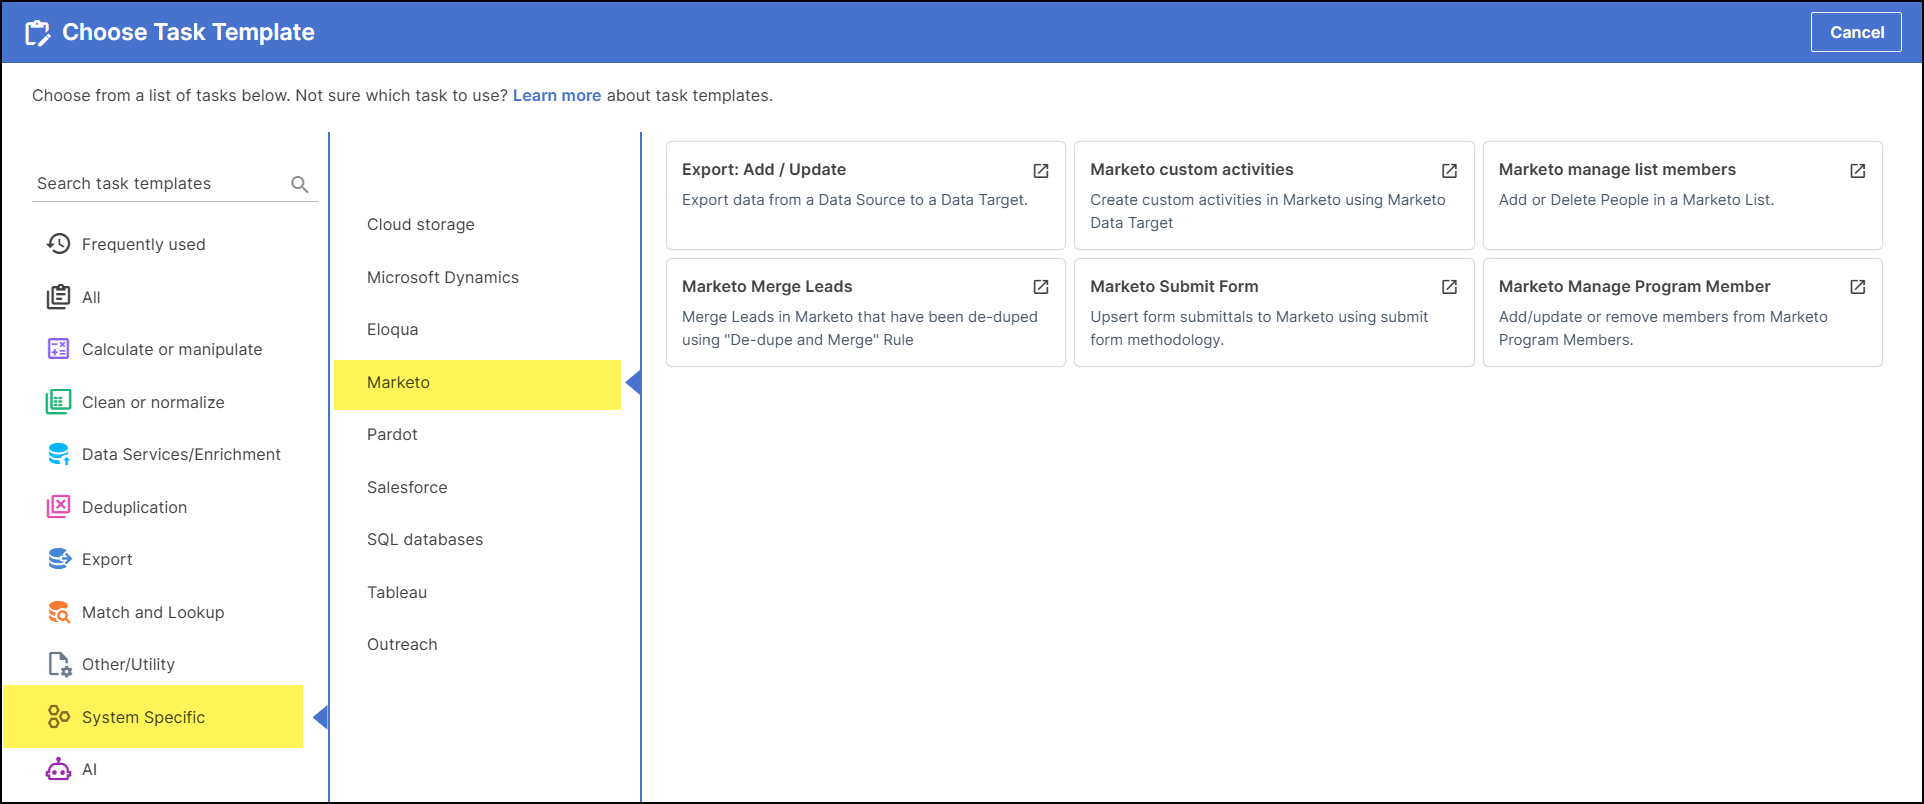Select the System Specific category
1924x804 pixels.
point(153,717)
